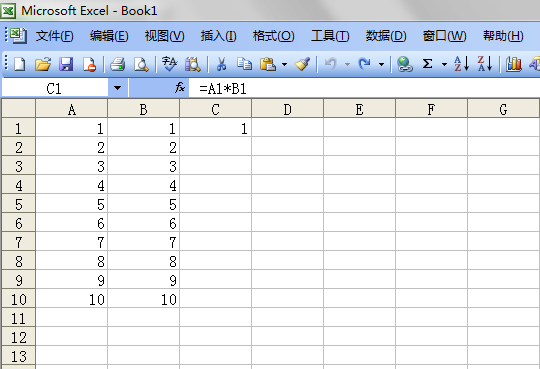
Task: Select cell B10 containing 10
Action: (x=144, y=299)
